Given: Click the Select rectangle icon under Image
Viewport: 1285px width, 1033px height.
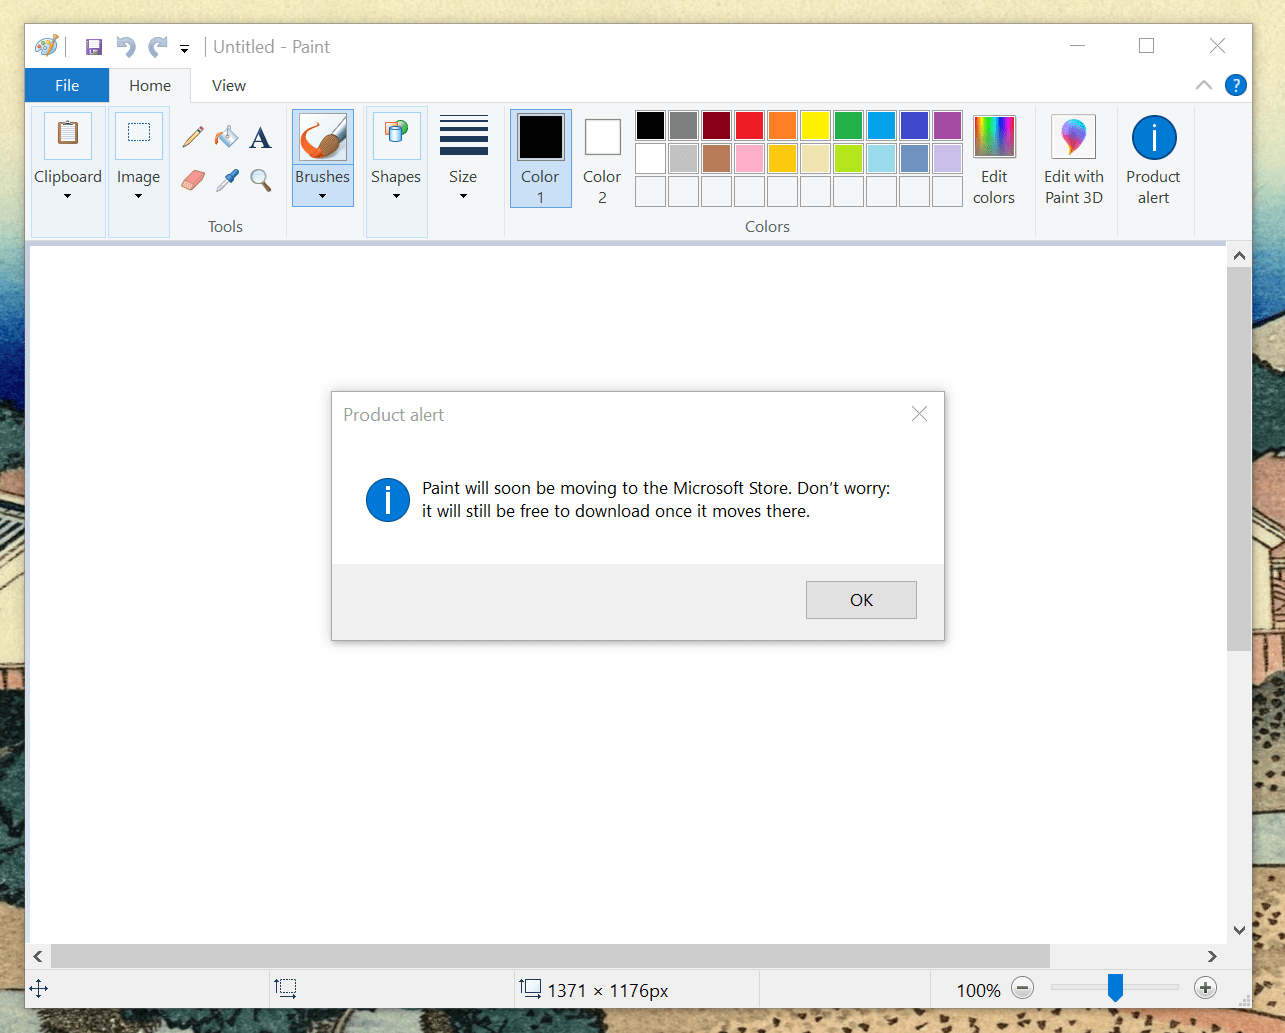Looking at the screenshot, I should coord(139,135).
